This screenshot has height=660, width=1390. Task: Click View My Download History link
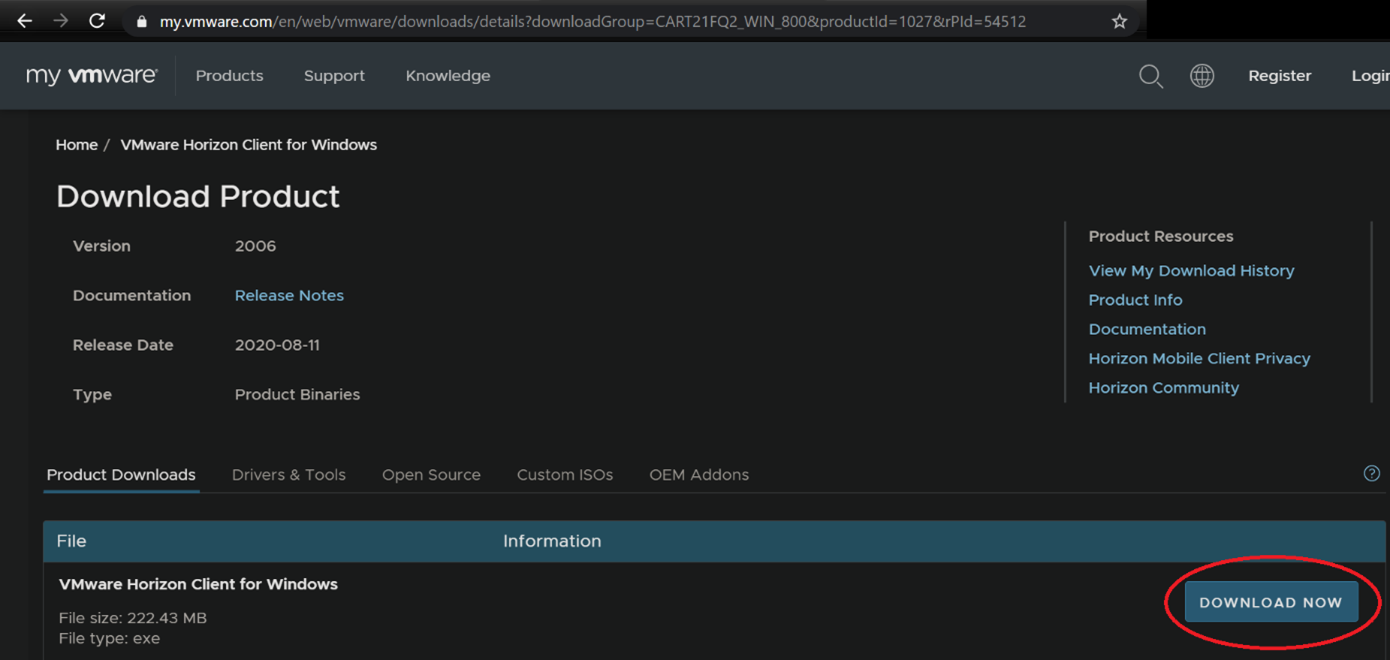tap(1191, 271)
